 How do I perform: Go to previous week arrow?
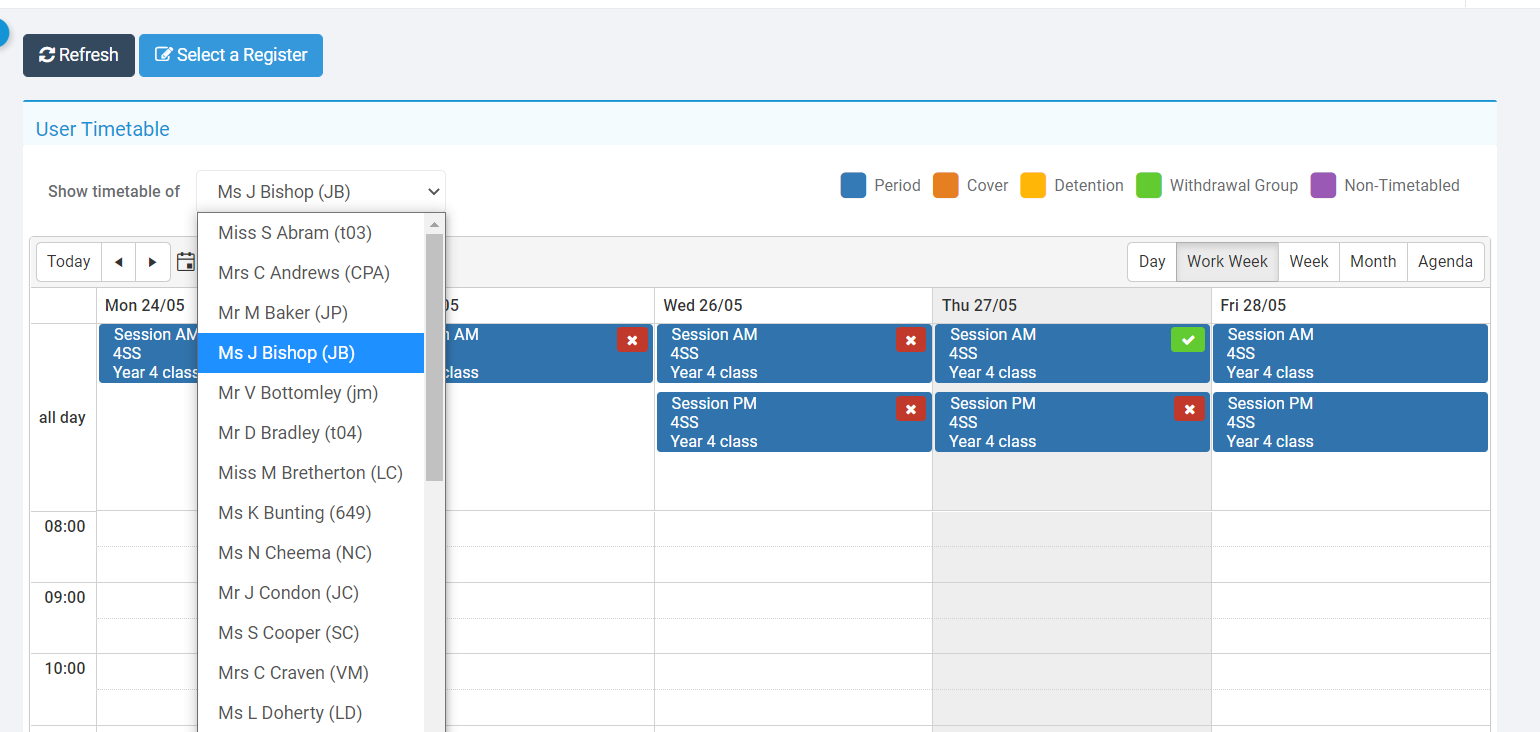118,262
